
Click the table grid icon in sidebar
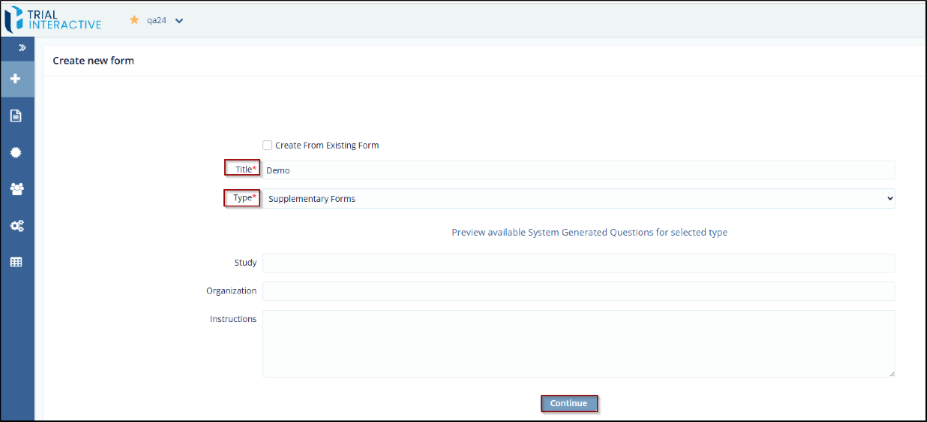point(16,262)
